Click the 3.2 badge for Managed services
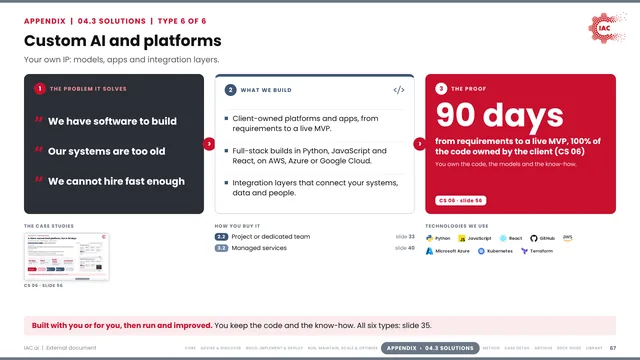640x360 pixels. [221, 248]
